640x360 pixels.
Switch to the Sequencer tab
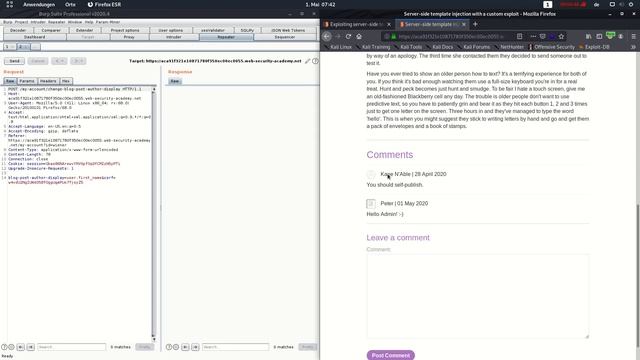(284, 37)
